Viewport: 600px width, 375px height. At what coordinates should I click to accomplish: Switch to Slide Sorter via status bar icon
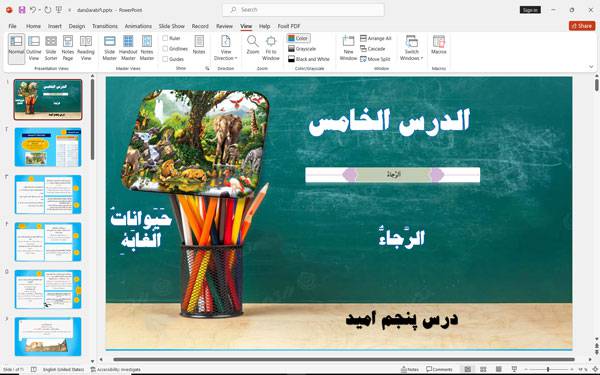(x=483, y=369)
